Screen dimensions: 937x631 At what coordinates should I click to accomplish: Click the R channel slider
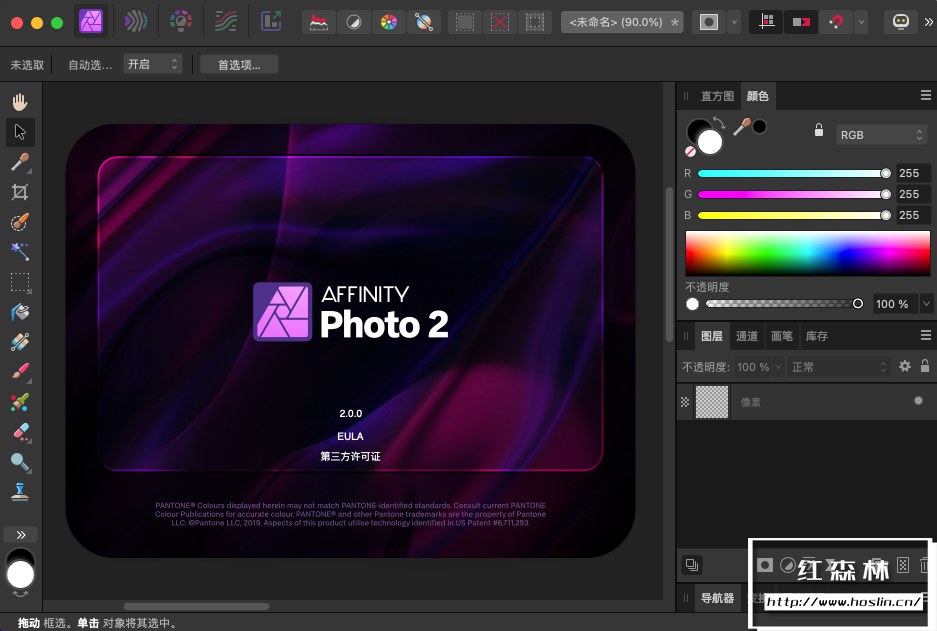795,173
